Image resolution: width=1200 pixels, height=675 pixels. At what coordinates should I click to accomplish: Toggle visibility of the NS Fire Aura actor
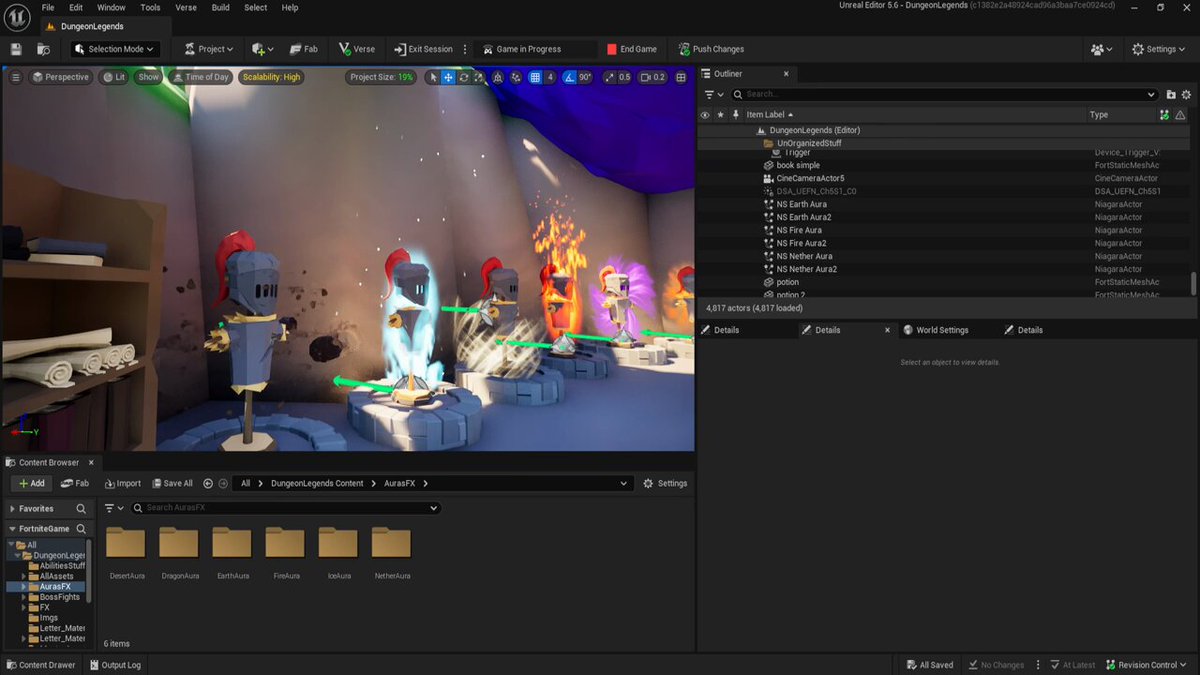(704, 230)
